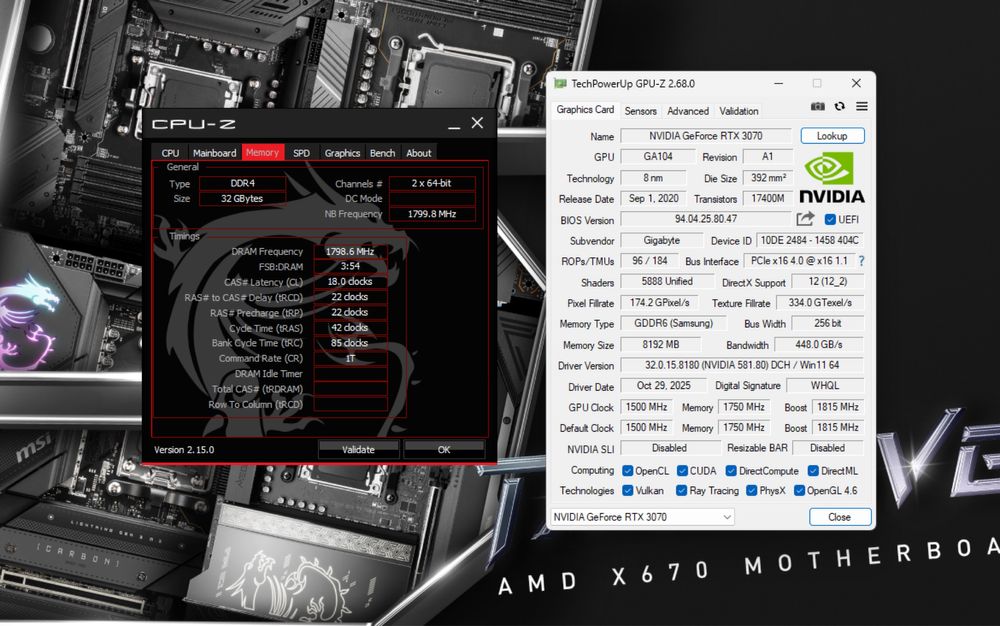Click the Driver Version field
1000x626 pixels.
(x=742, y=365)
